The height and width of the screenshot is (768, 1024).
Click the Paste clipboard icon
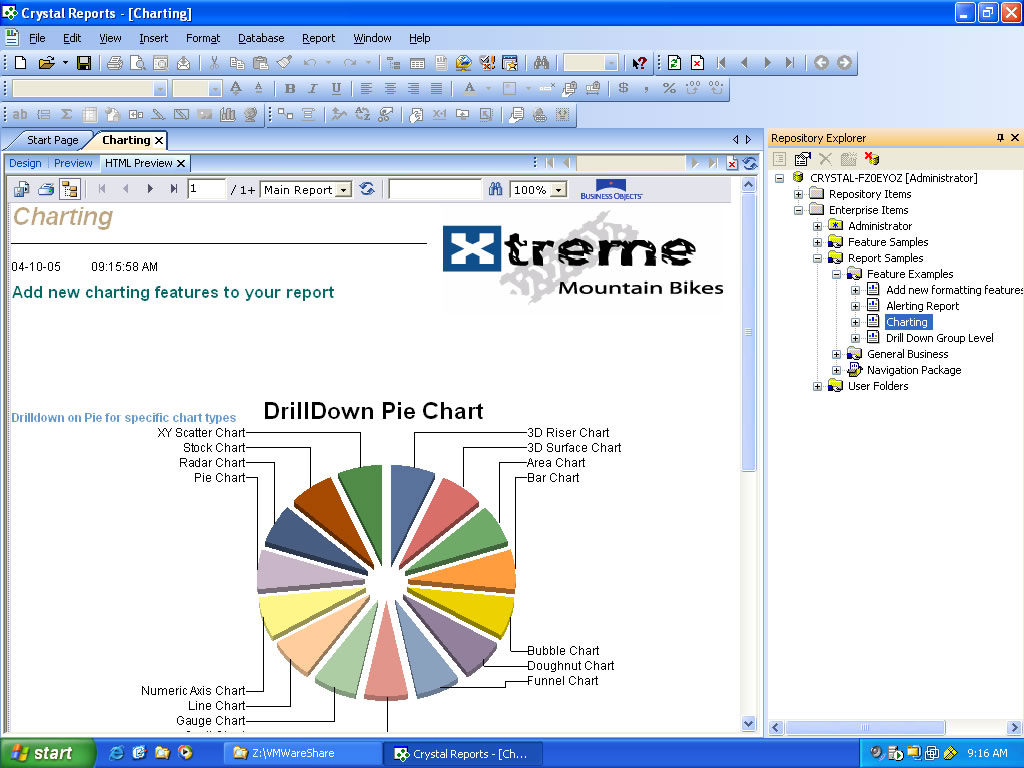point(261,63)
